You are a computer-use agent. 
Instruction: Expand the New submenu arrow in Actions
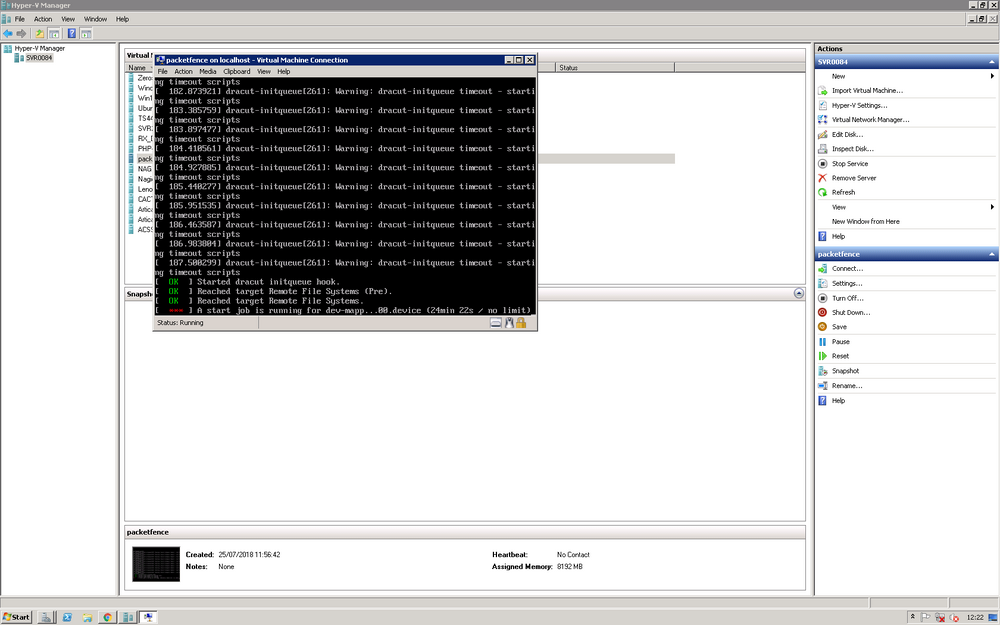(992, 76)
